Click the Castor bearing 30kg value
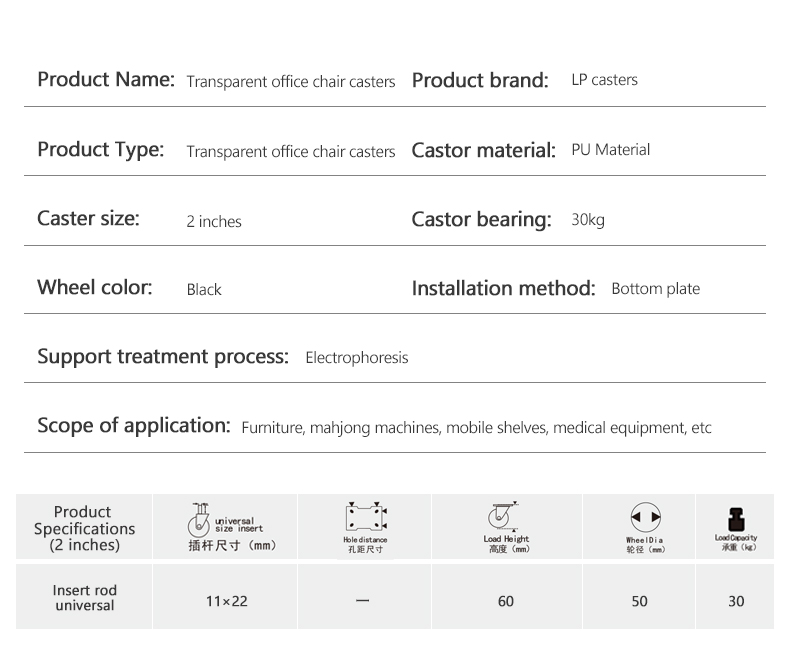Image resolution: width=790 pixels, height=665 pixels. pyautogui.click(x=588, y=220)
